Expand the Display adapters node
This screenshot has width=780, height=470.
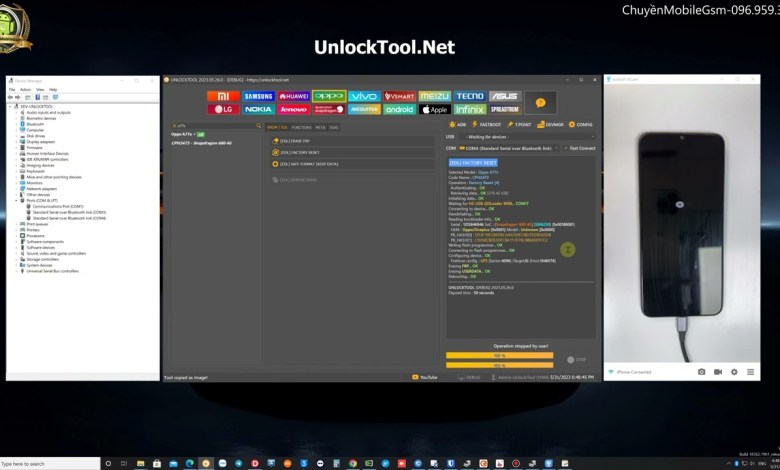16,142
